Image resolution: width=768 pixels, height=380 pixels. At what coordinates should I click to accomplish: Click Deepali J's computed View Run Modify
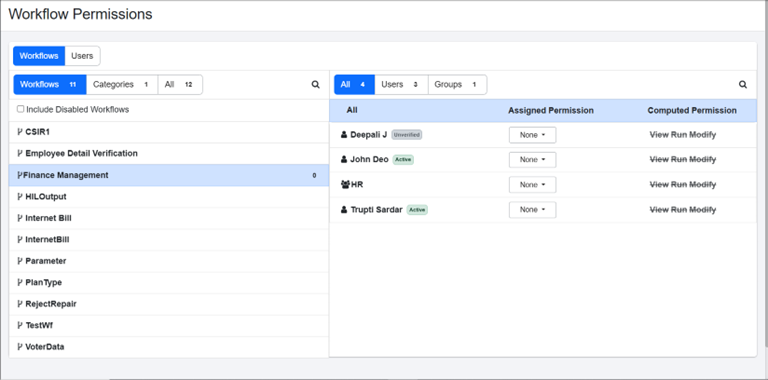[x=683, y=135]
